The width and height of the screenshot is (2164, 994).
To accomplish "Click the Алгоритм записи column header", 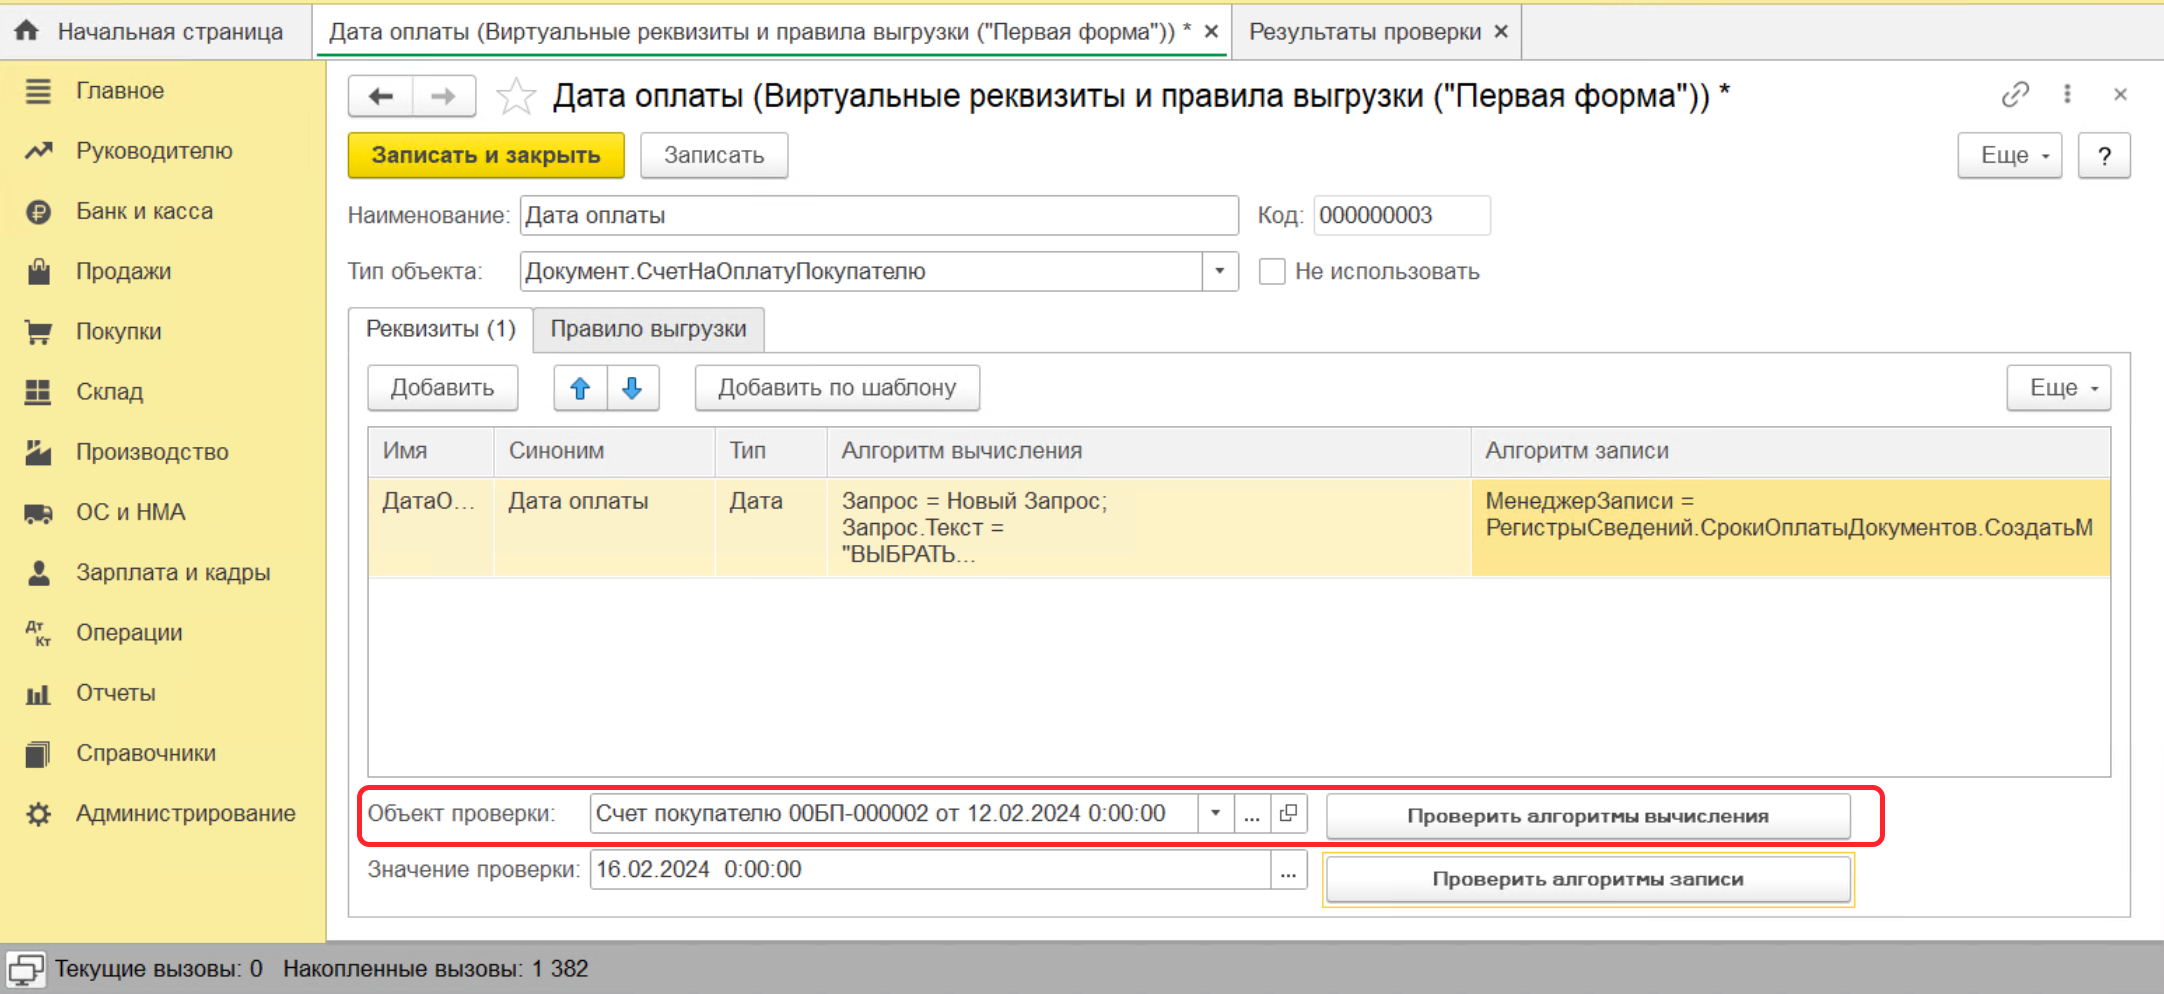I will (1790, 451).
